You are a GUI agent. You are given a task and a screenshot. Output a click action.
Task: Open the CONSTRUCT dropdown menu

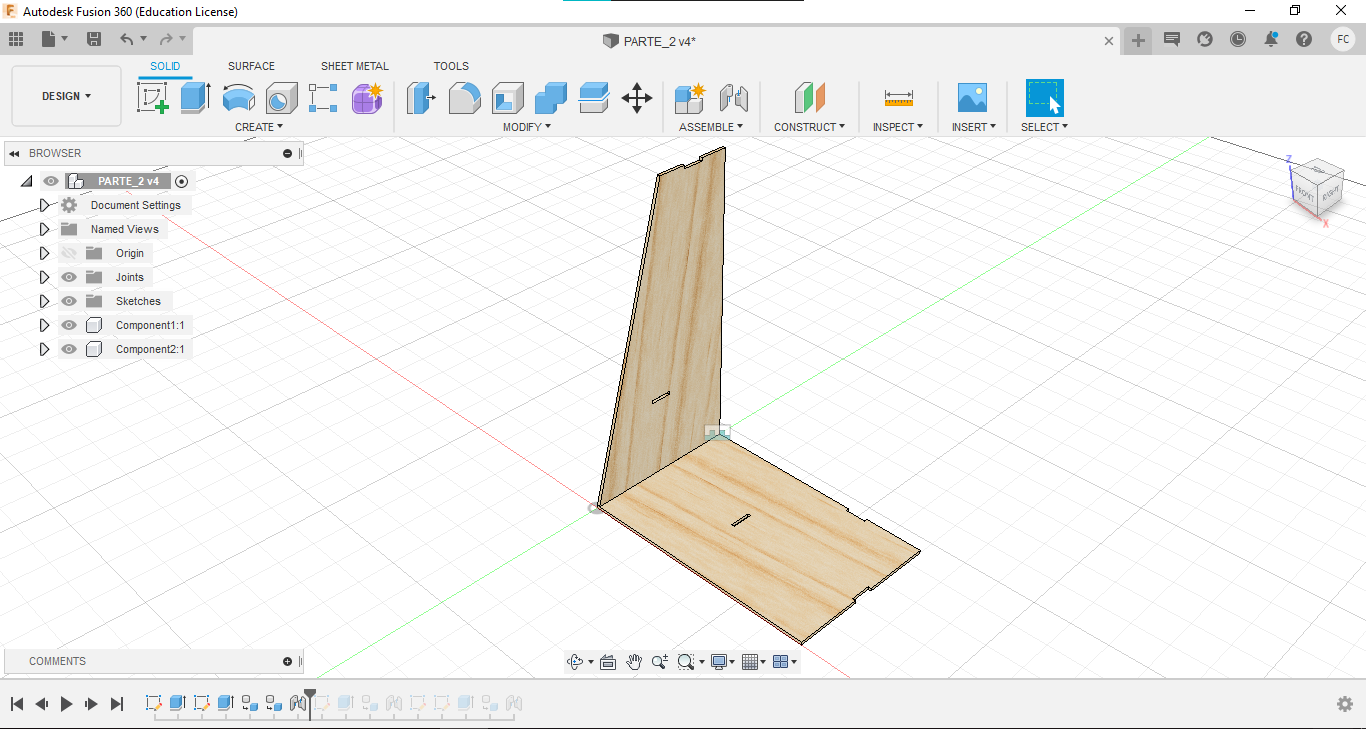(809, 127)
